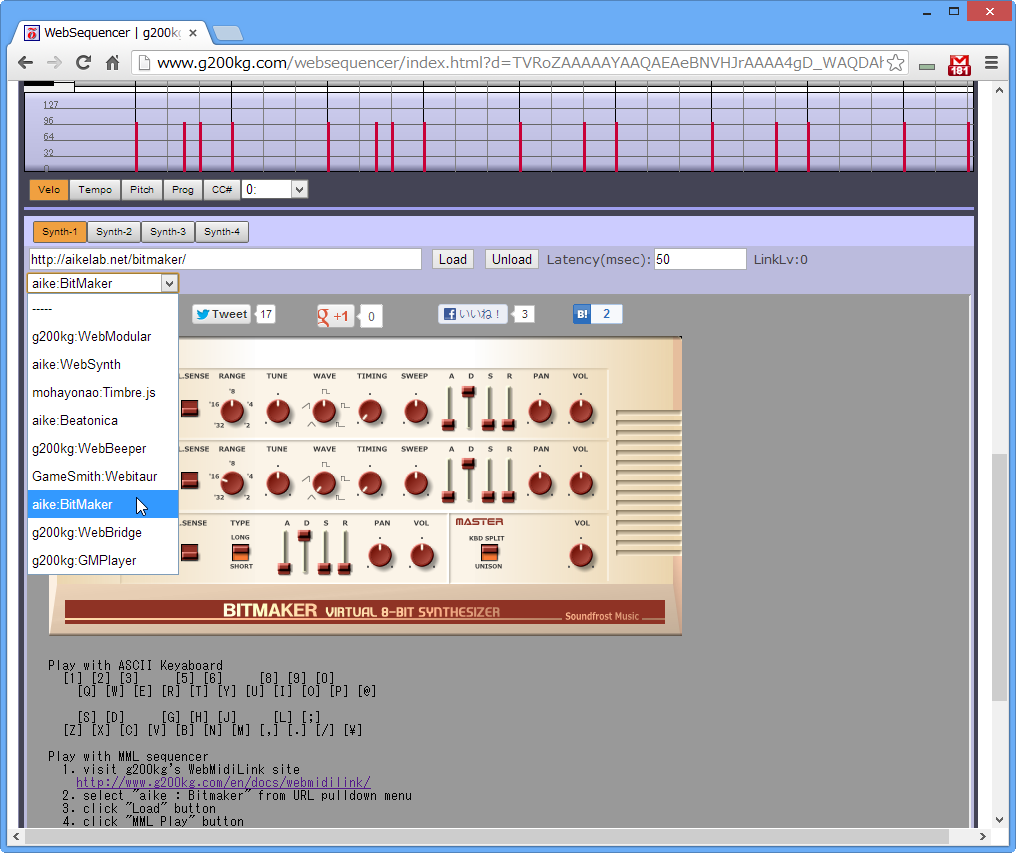Screen dimensions: 1016x853
Task: Click the Facebook like button
Action: click(472, 314)
